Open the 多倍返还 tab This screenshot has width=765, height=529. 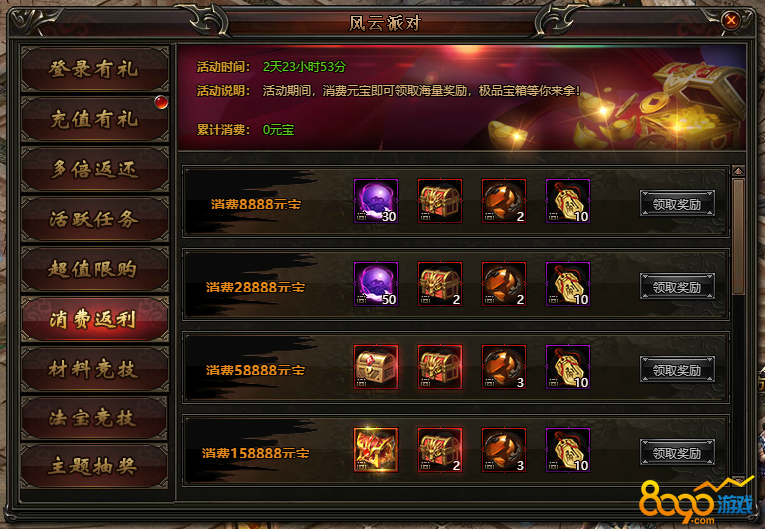[x=95, y=169]
